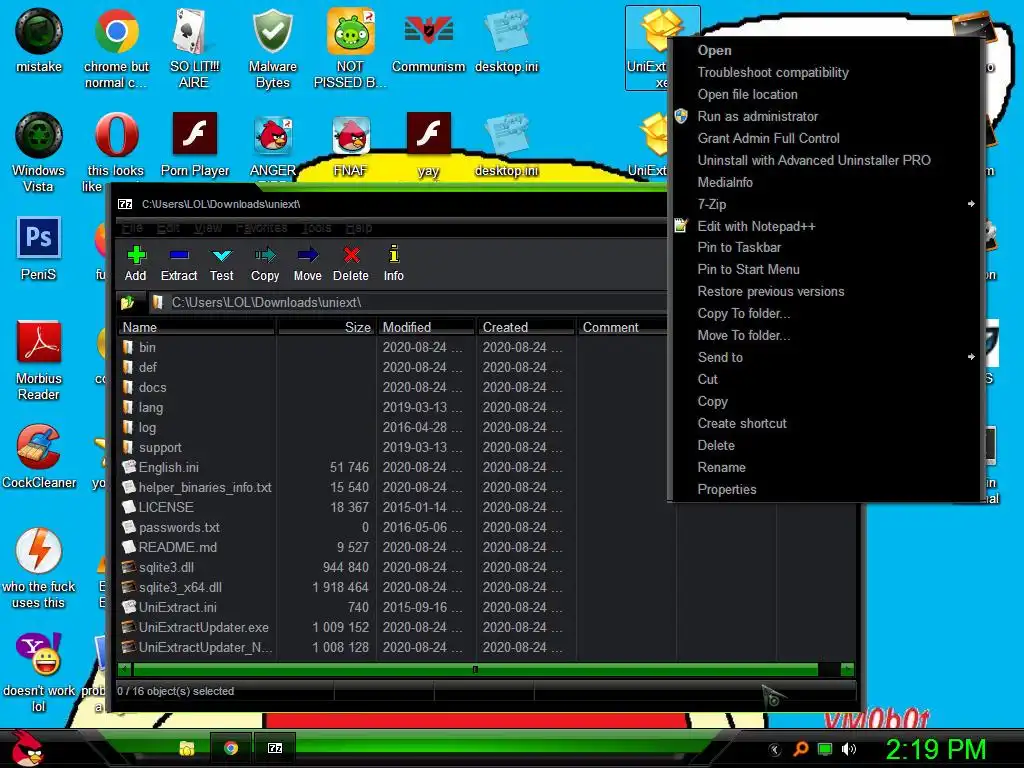Choose Properties from context menu
This screenshot has height=768, width=1024.
click(x=825, y=489)
